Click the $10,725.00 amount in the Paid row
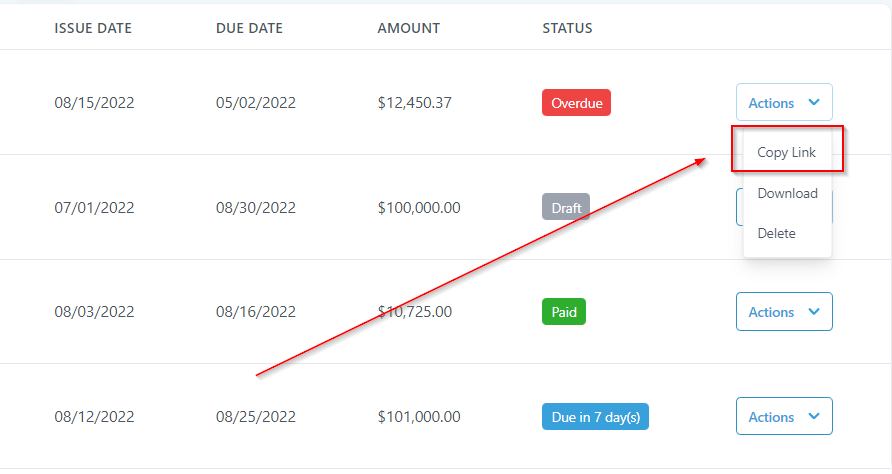The height and width of the screenshot is (474, 892). (x=414, y=312)
